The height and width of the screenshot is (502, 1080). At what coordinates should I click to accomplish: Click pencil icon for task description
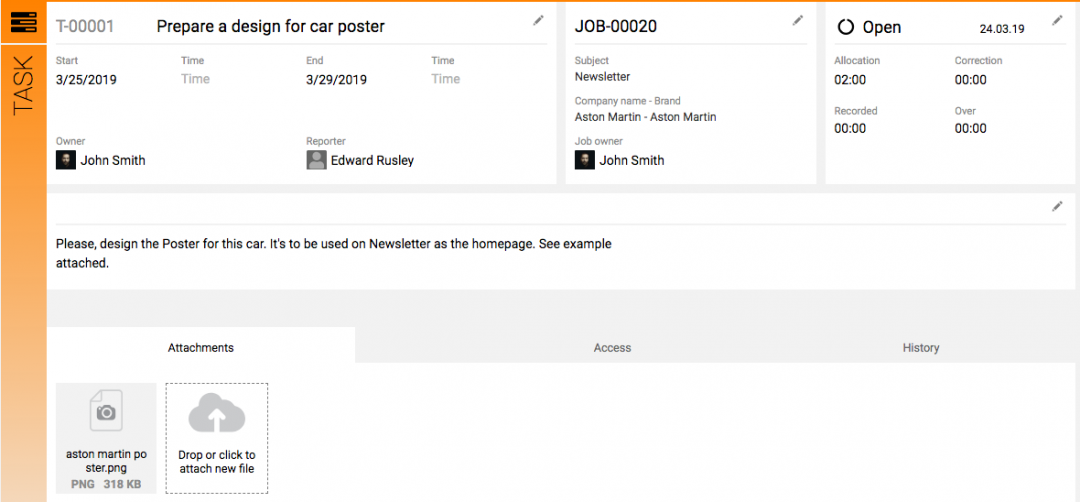point(1057,207)
